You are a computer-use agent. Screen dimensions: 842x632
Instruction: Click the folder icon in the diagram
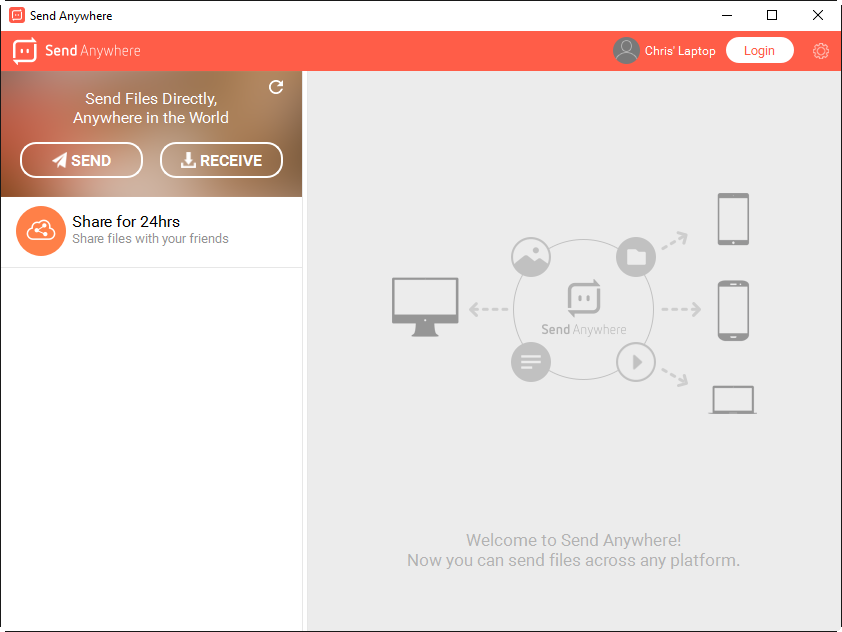pyautogui.click(x=635, y=257)
